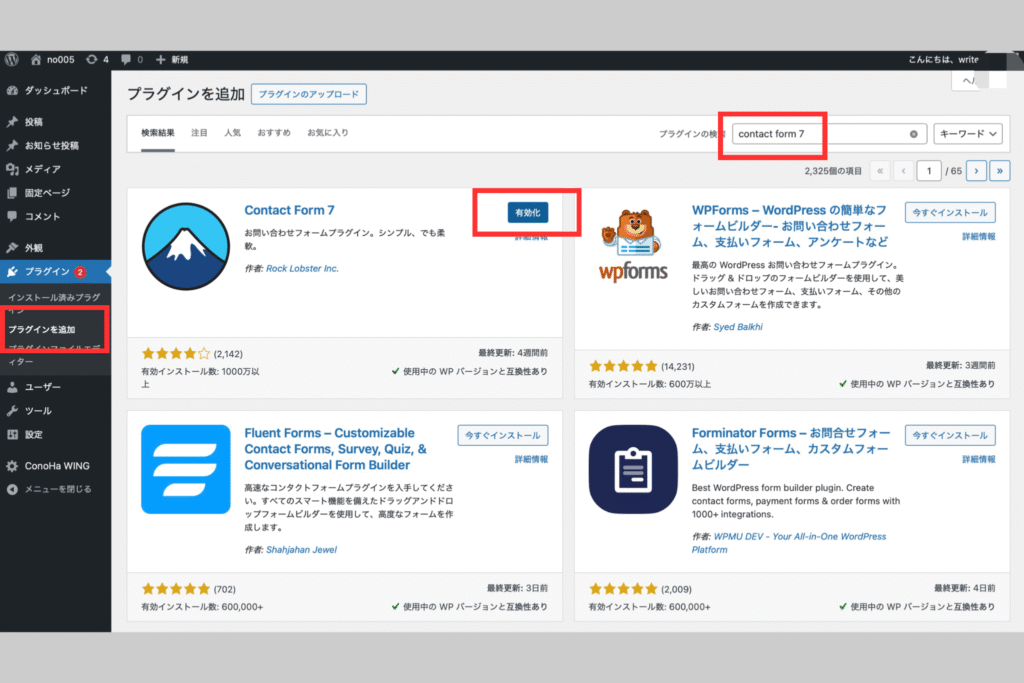The image size is (1024, 683).
Task: Install WPForms with 今すぐインストール button
Action: point(950,213)
